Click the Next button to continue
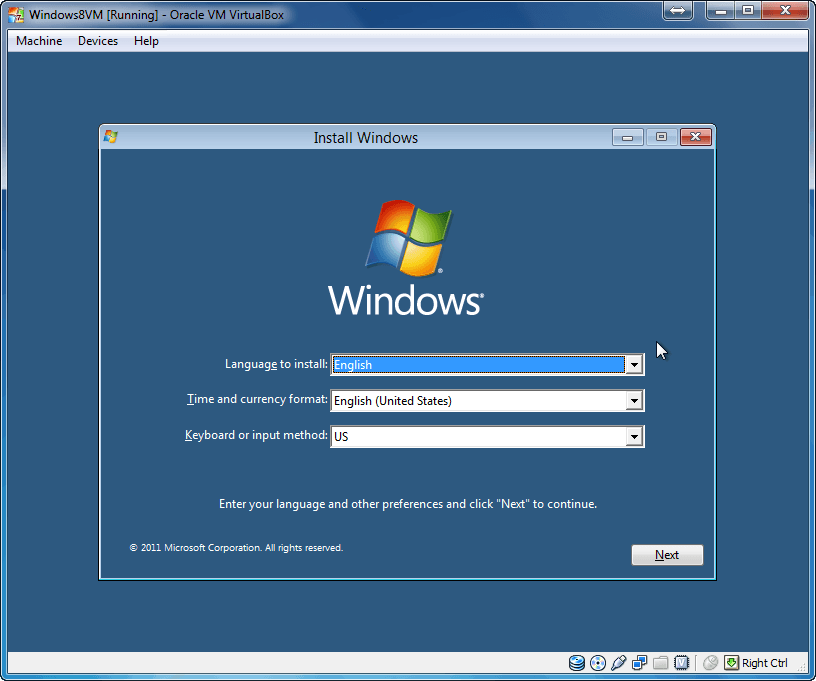Image resolution: width=816 pixels, height=681 pixels. pos(667,555)
